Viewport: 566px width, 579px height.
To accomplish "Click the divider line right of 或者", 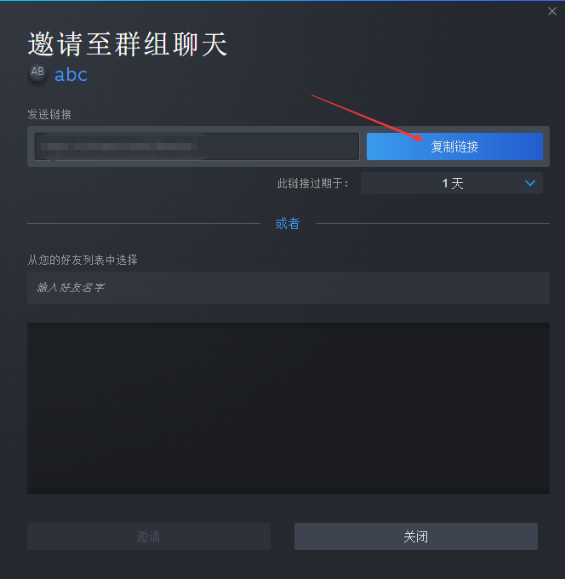I will coord(433,223).
